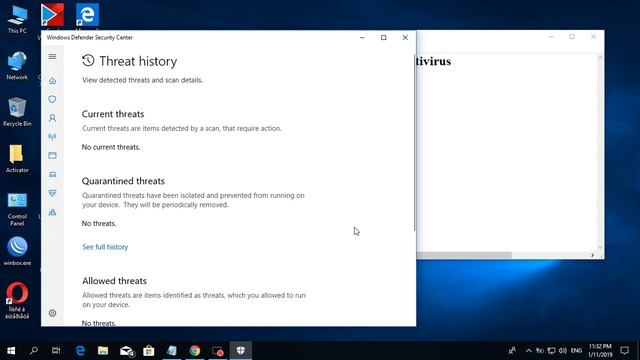640x360 pixels.
Task: Click the Quarantined threats heading
Action: tap(123, 181)
